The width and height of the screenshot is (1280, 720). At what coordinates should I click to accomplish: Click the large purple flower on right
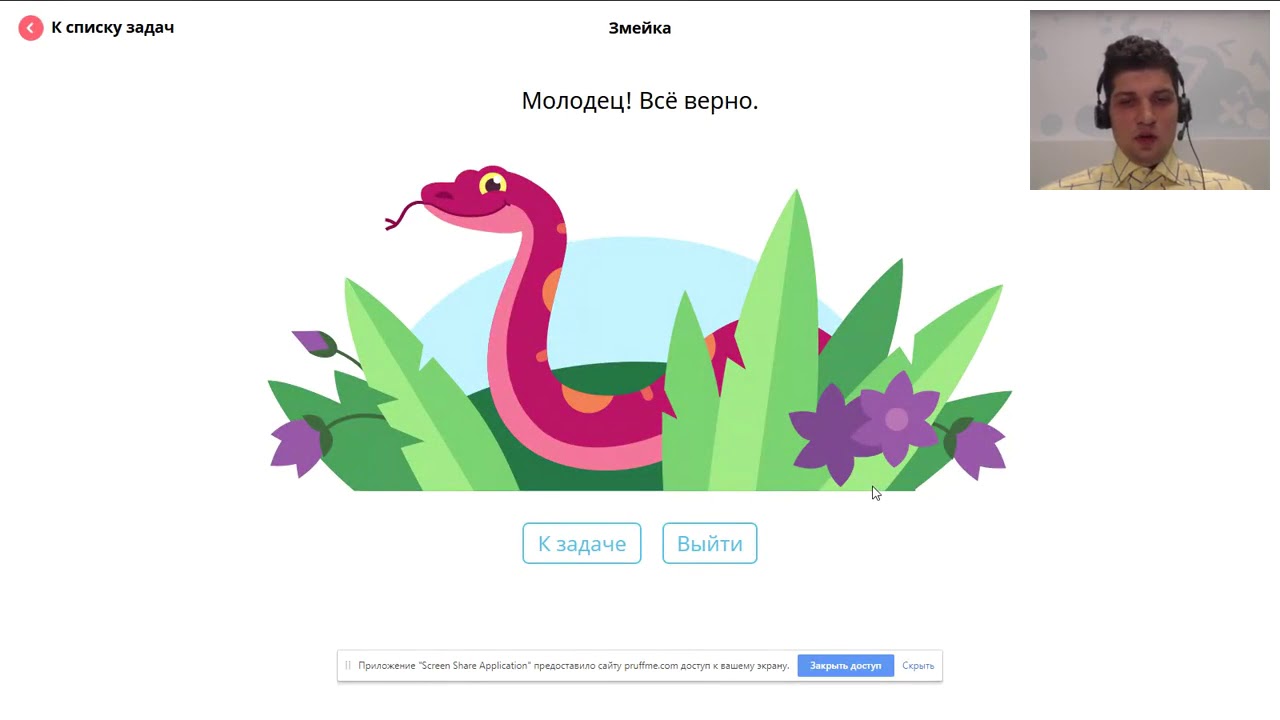click(897, 418)
